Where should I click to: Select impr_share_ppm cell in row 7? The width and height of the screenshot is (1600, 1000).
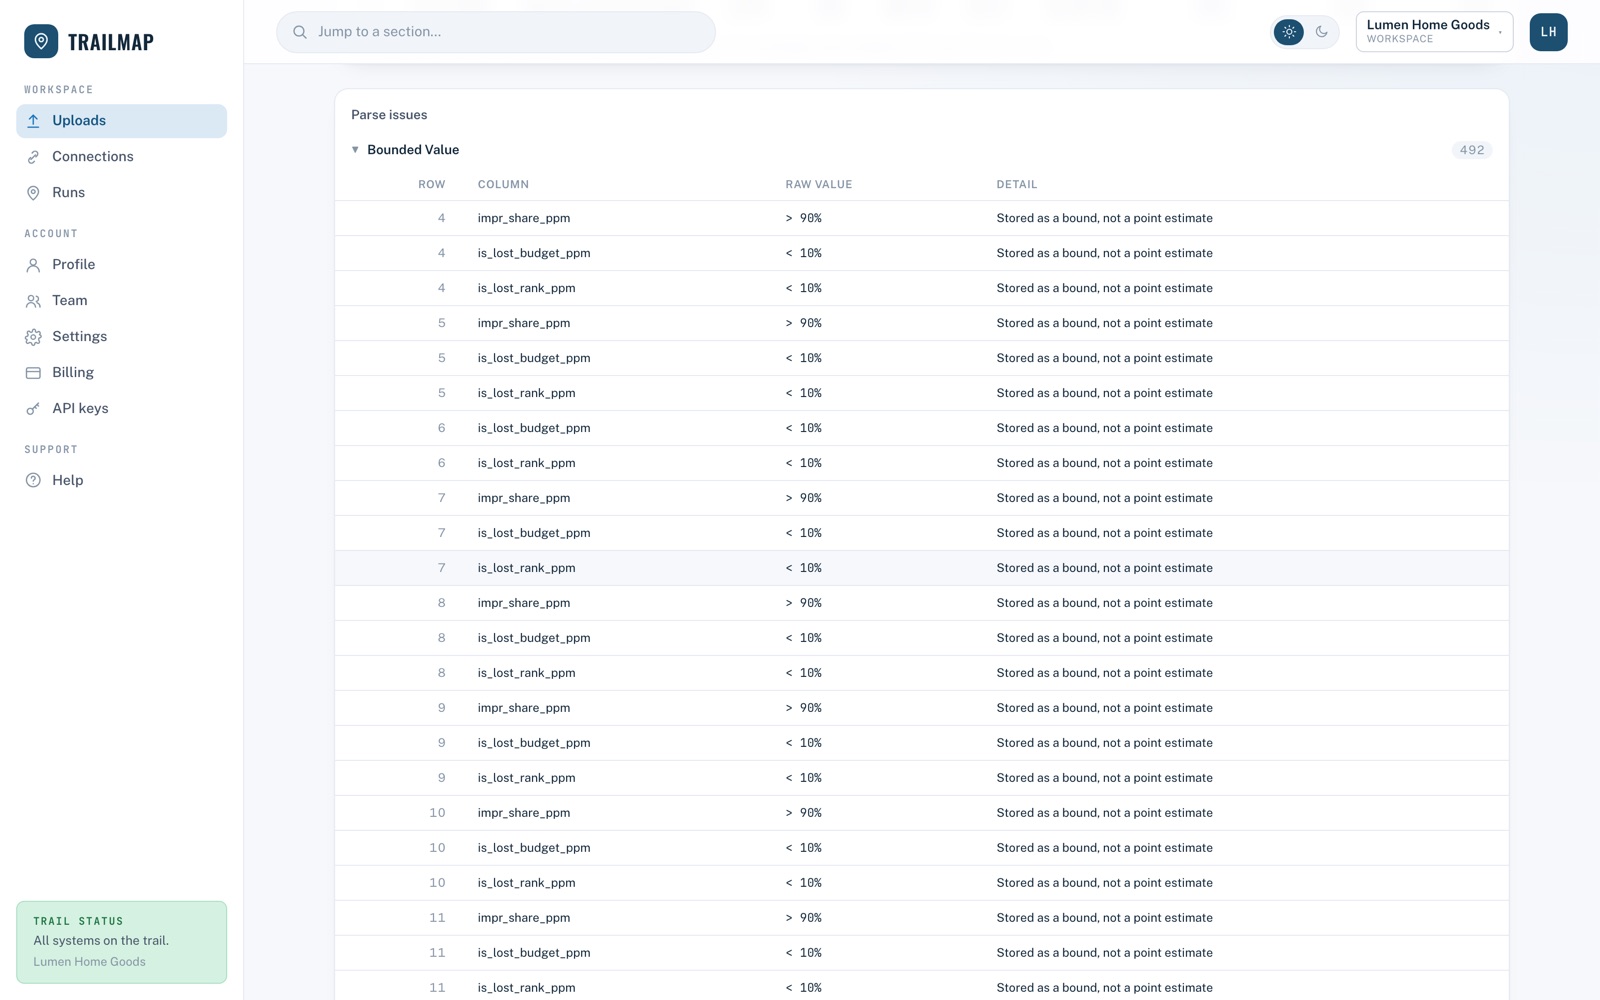click(524, 498)
